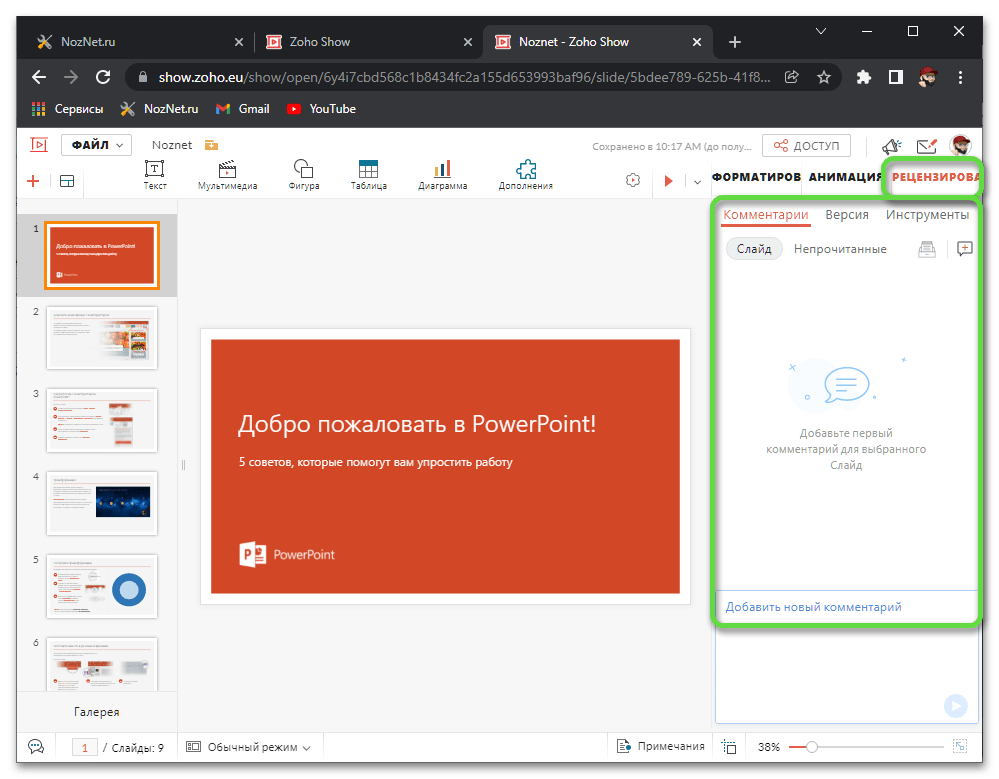Add a new slide with plus icon

click(x=33, y=181)
